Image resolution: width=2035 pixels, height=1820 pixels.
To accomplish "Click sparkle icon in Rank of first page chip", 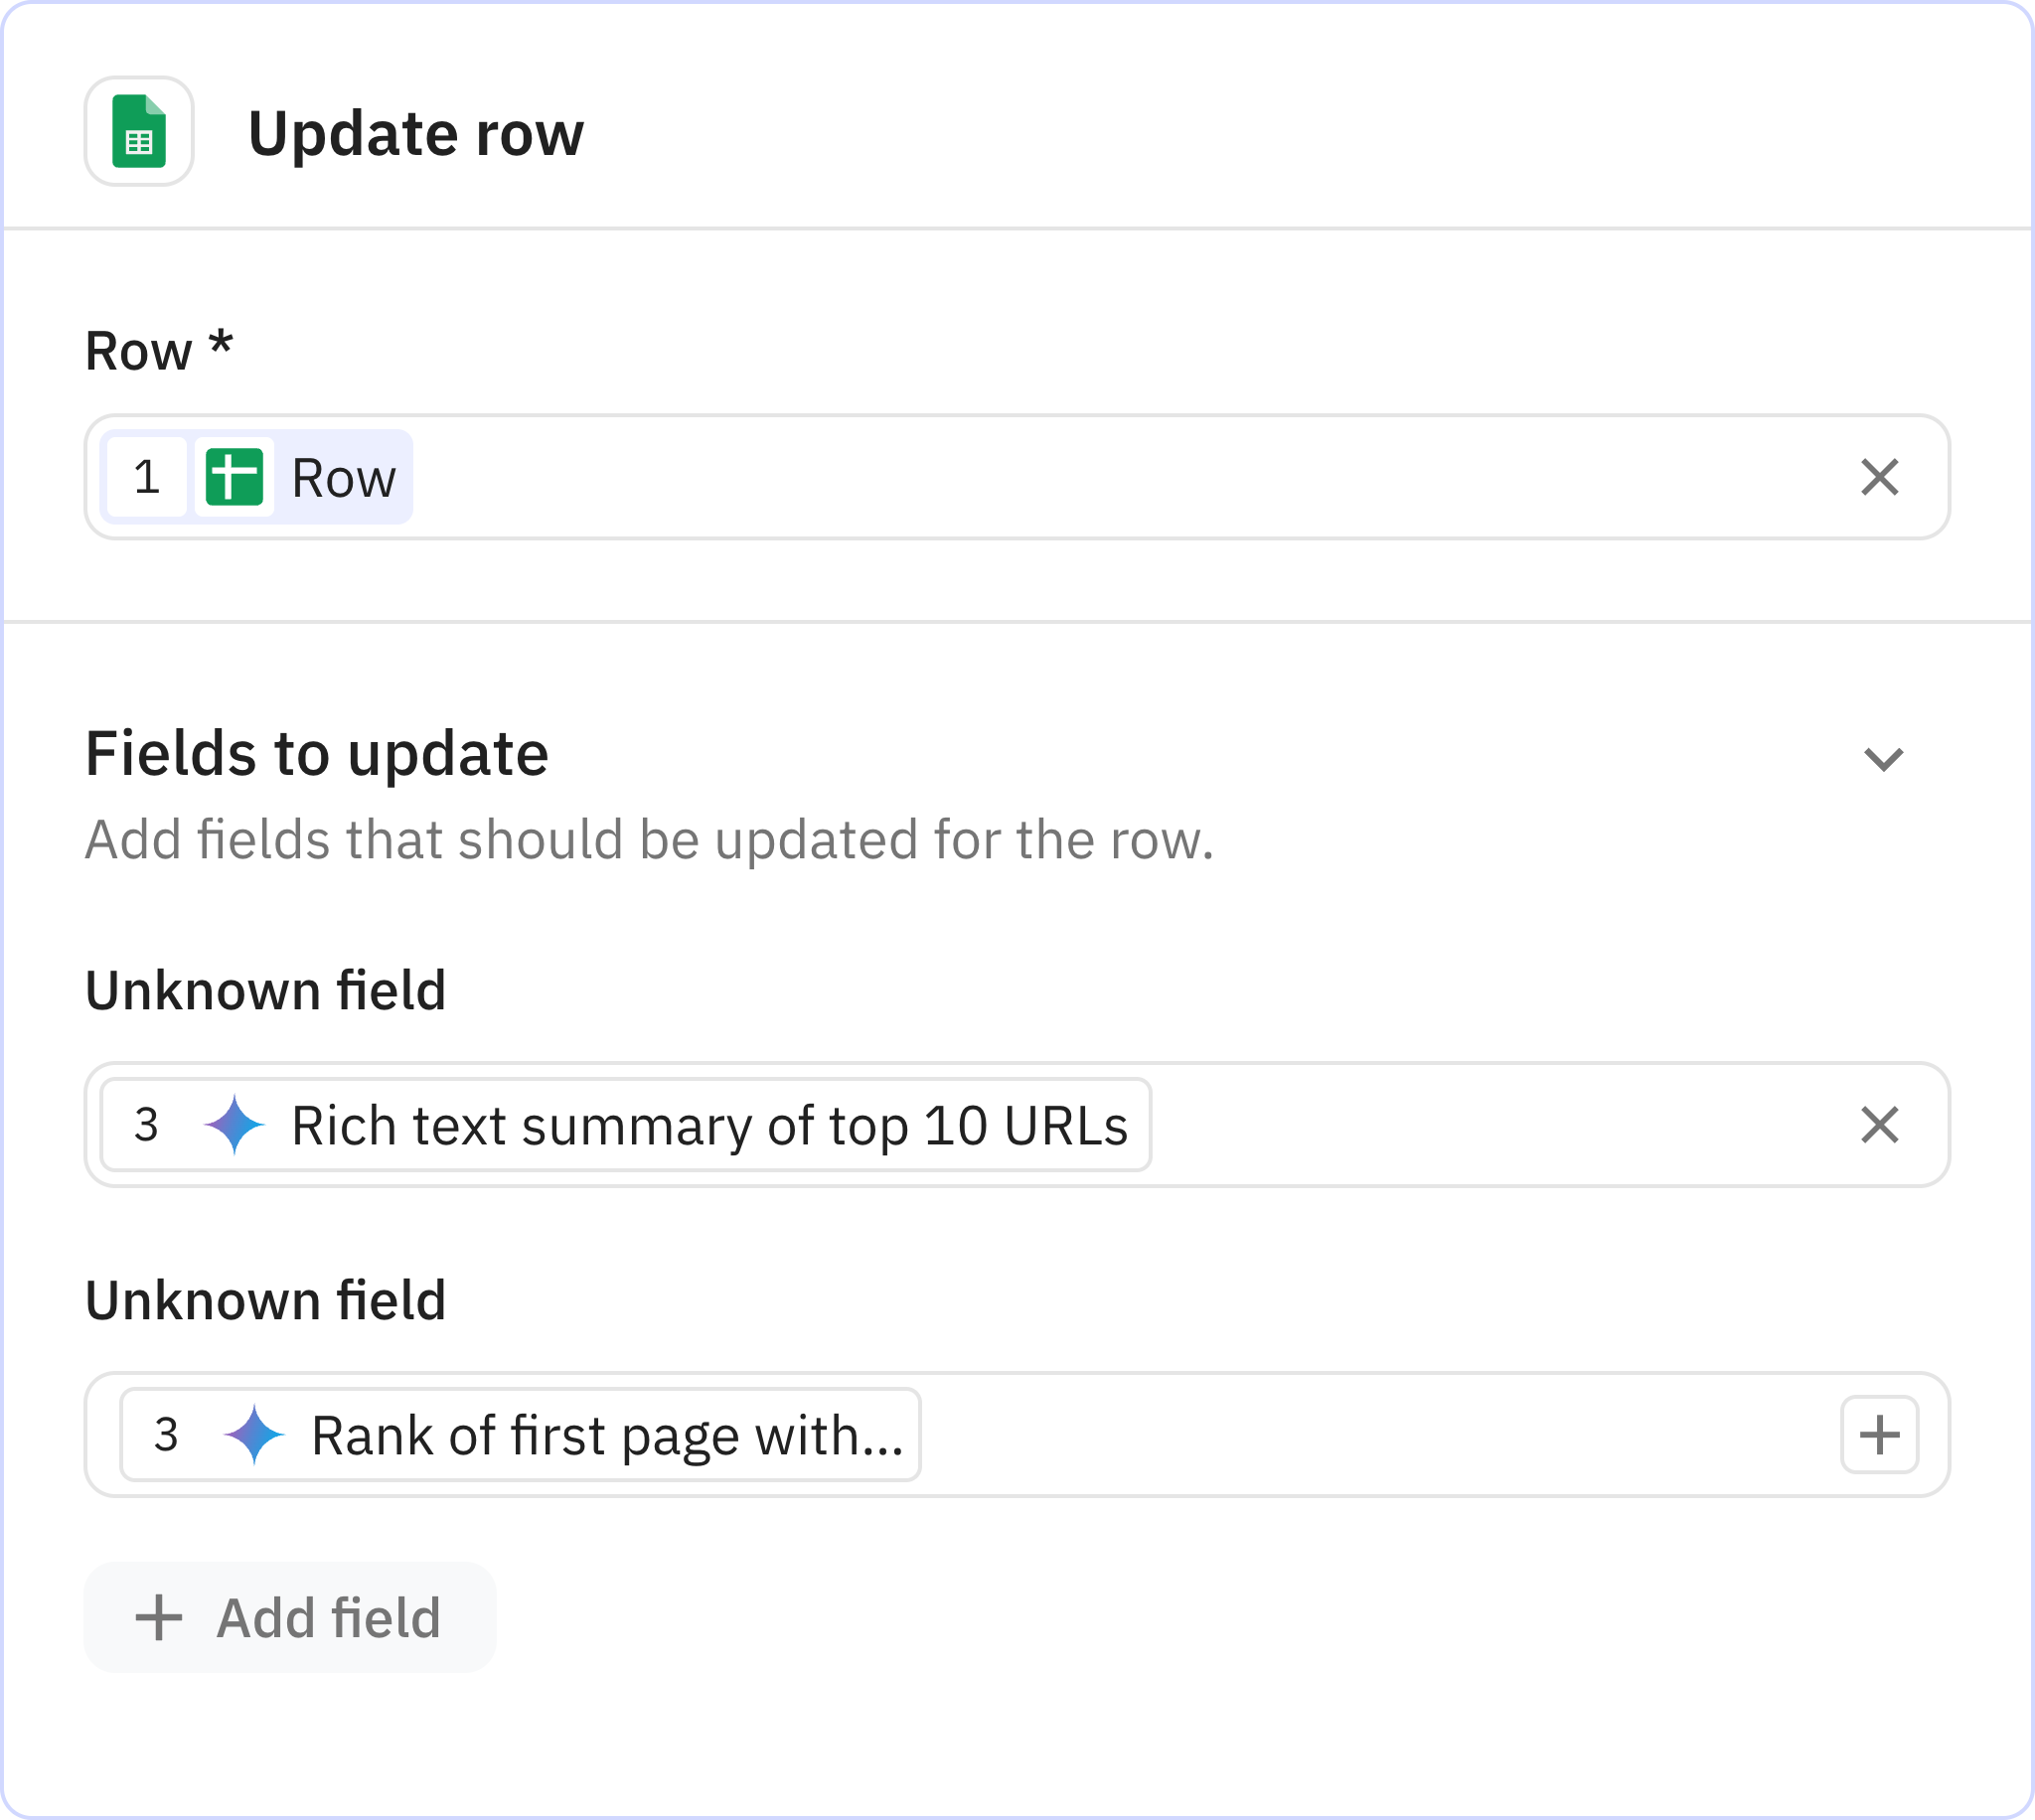I will pyautogui.click(x=254, y=1434).
